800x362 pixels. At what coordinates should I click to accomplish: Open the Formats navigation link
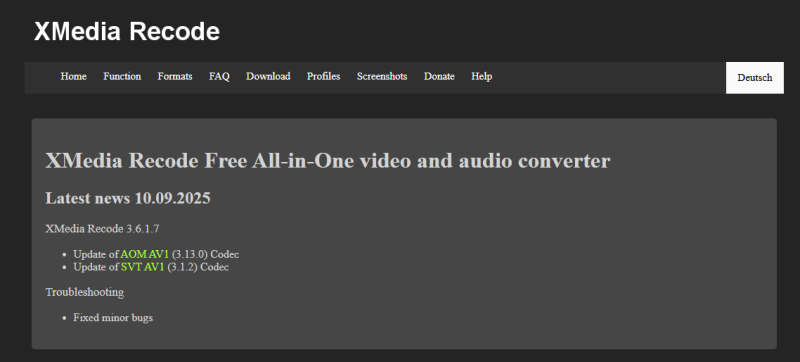[175, 76]
